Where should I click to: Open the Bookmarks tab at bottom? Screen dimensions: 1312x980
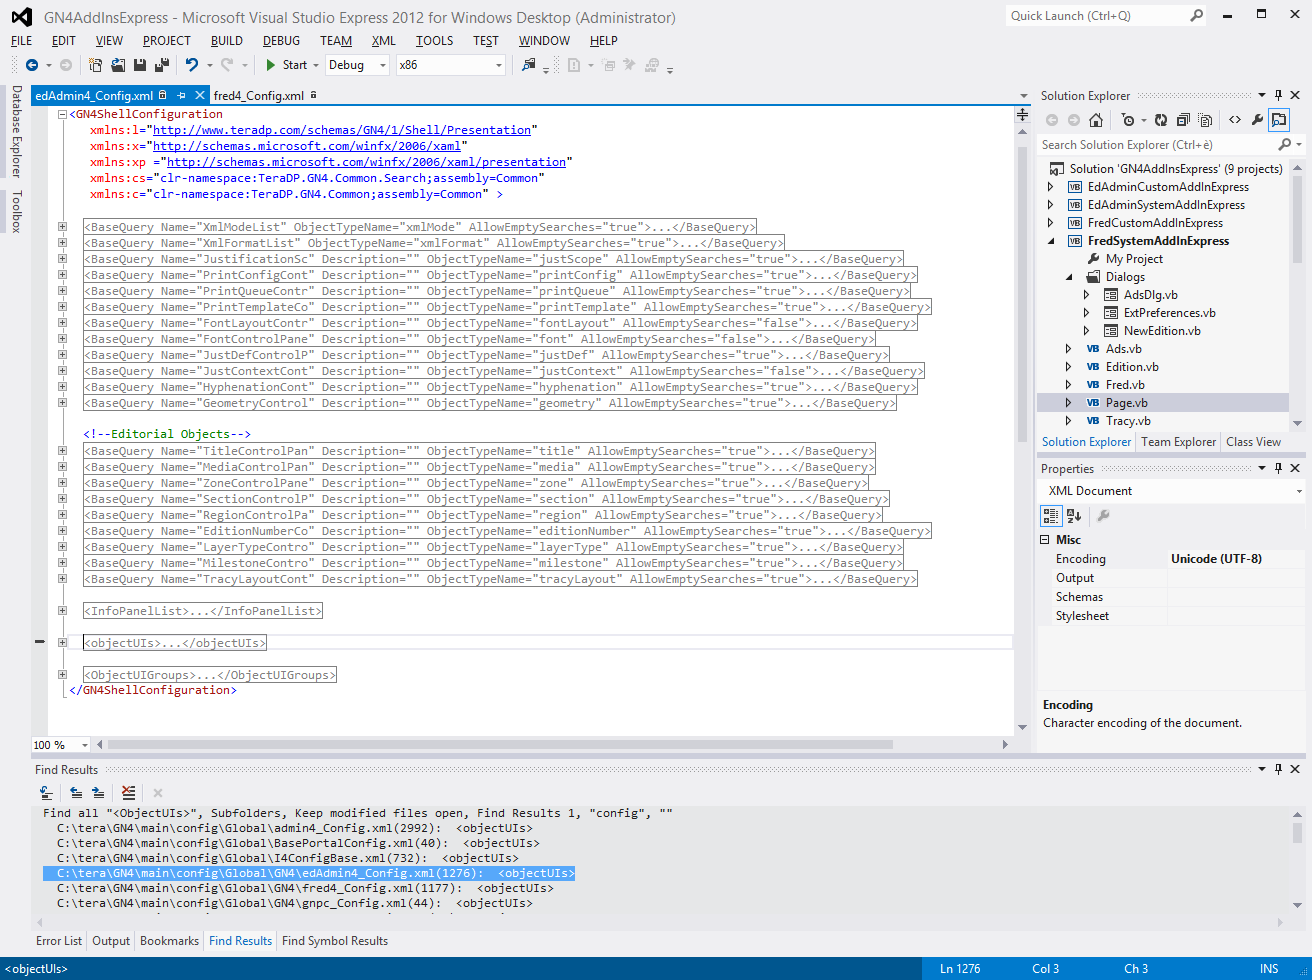tap(169, 941)
